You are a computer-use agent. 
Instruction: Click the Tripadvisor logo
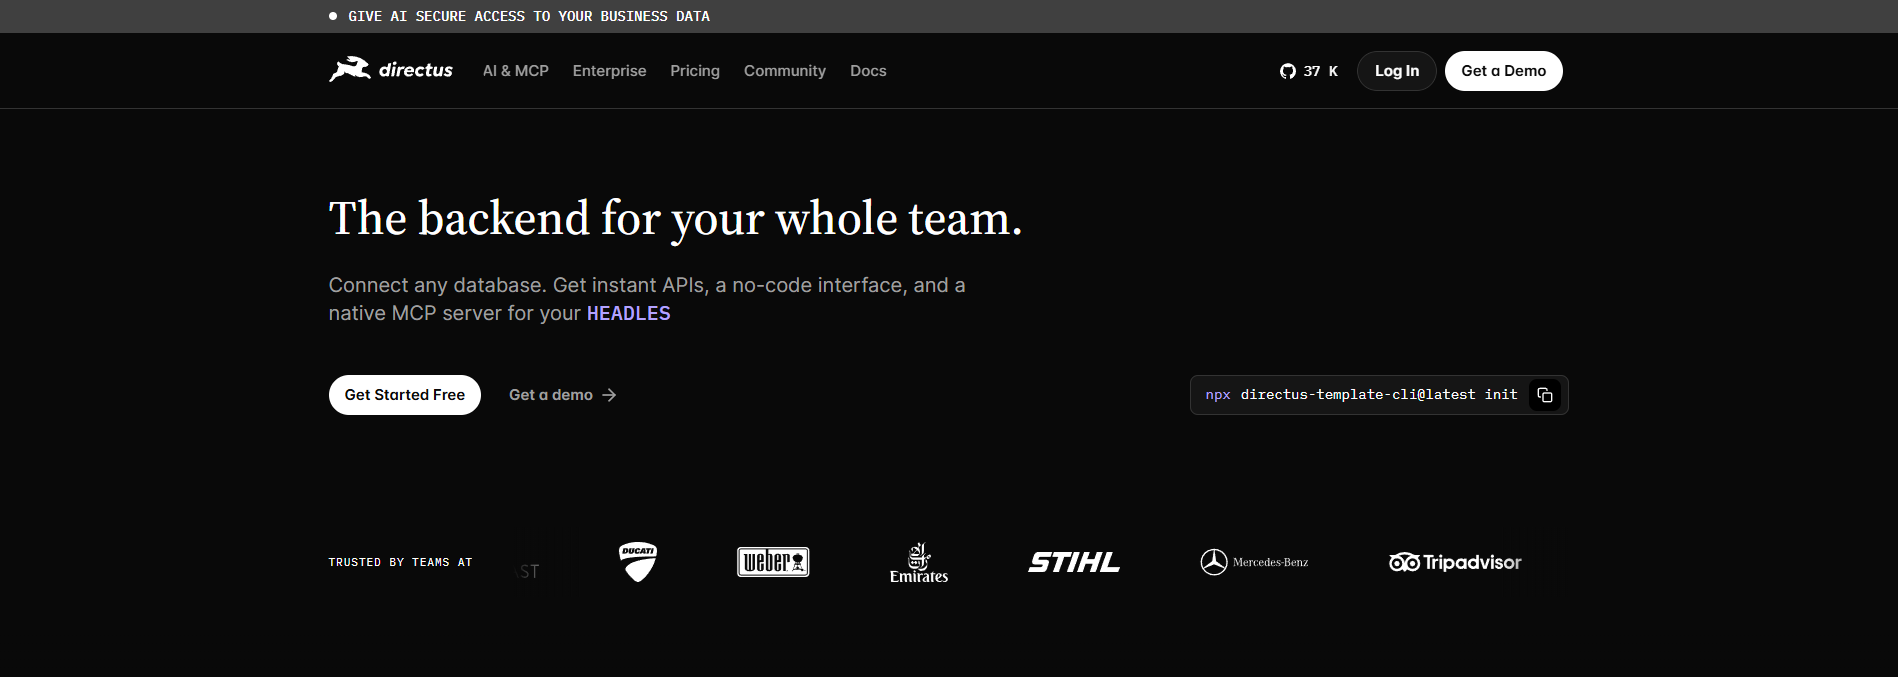1455,562
